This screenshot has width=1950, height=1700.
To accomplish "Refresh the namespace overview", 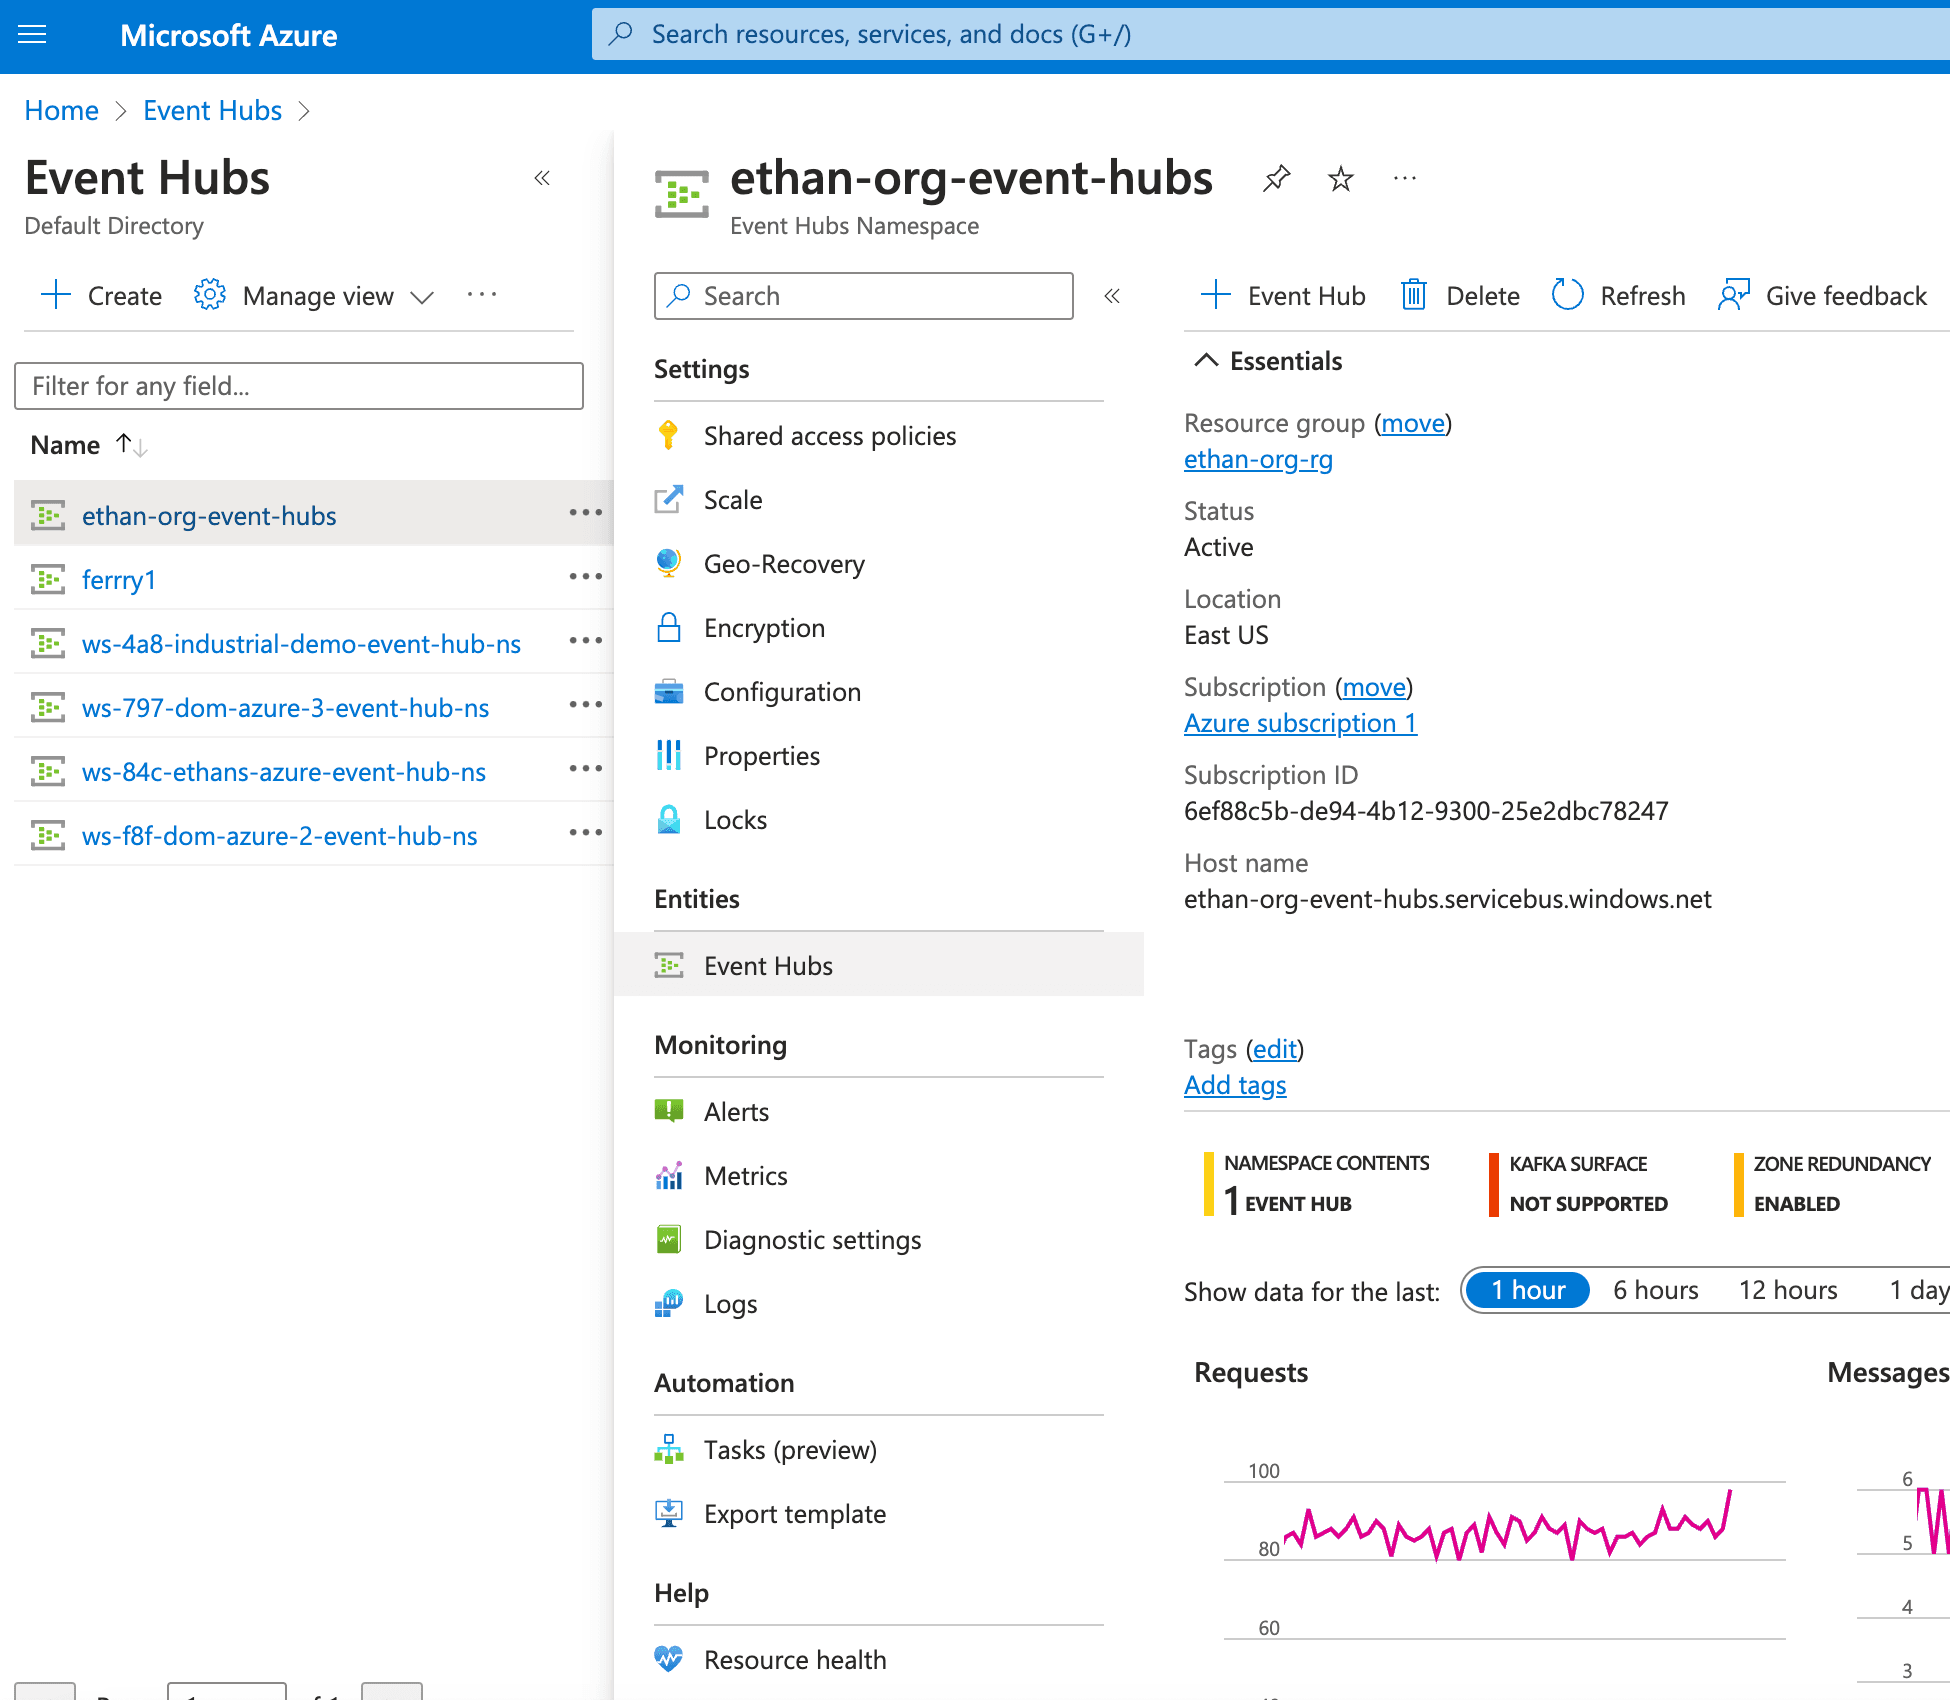I will point(1618,296).
